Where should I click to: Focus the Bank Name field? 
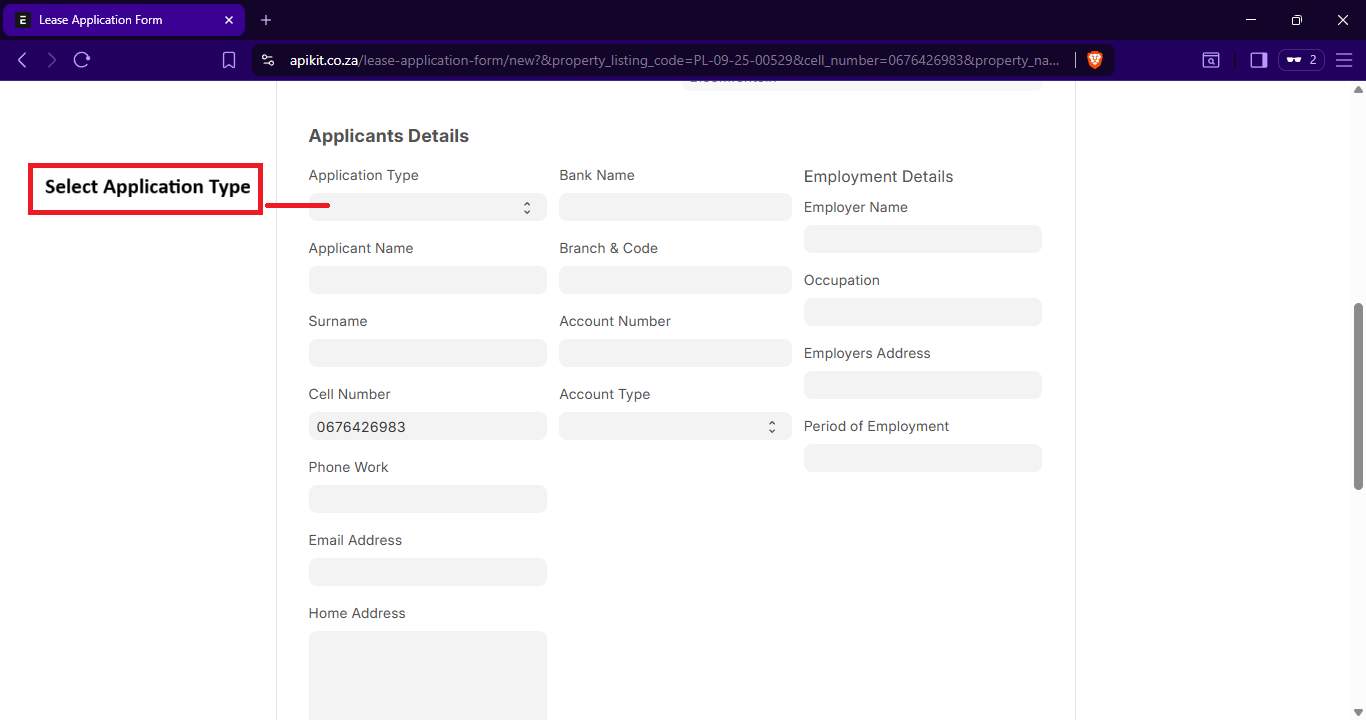coord(675,207)
